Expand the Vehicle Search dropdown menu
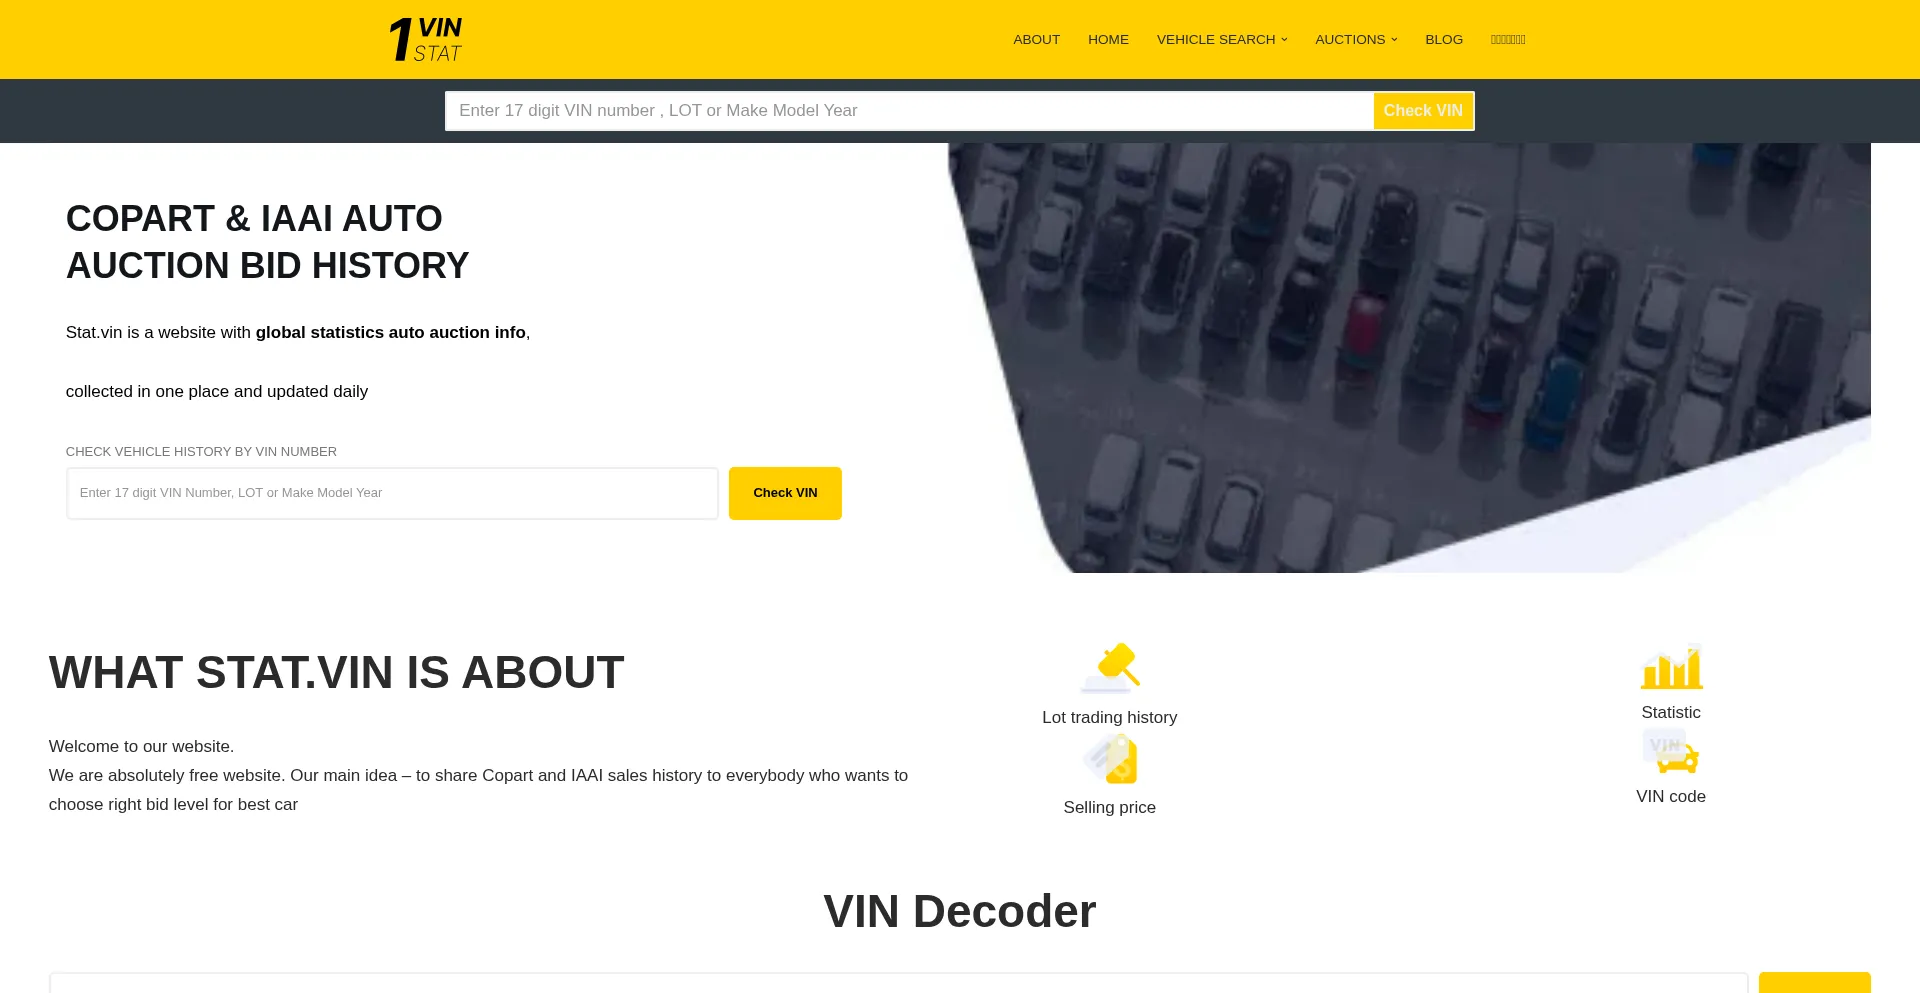This screenshot has height=993, width=1920. (x=1222, y=40)
